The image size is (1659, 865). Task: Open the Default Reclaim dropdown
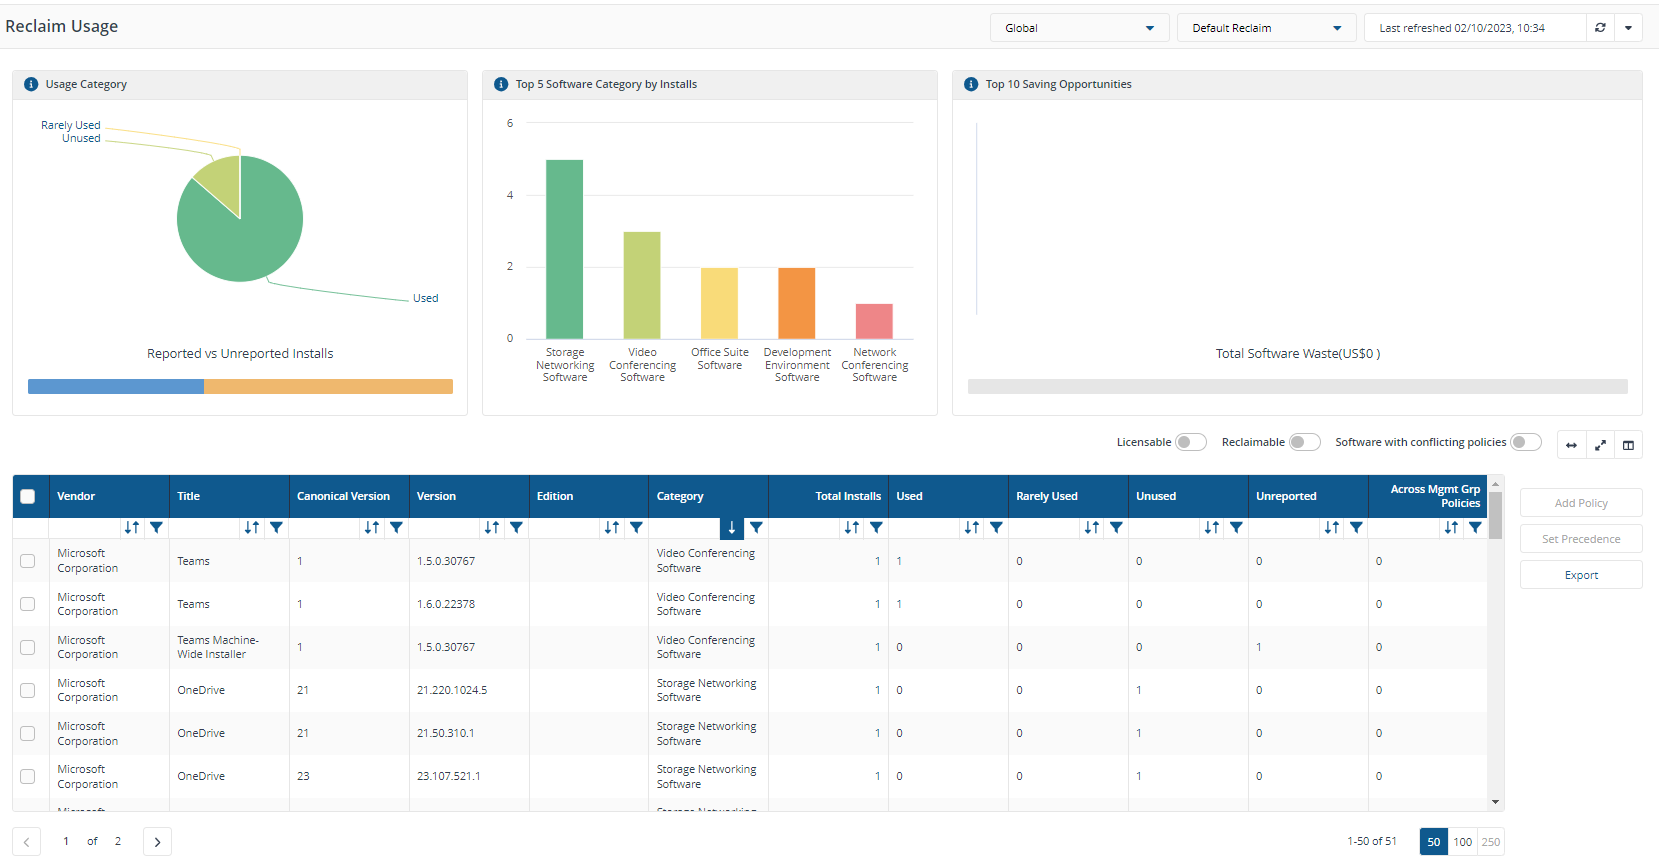point(1266,28)
